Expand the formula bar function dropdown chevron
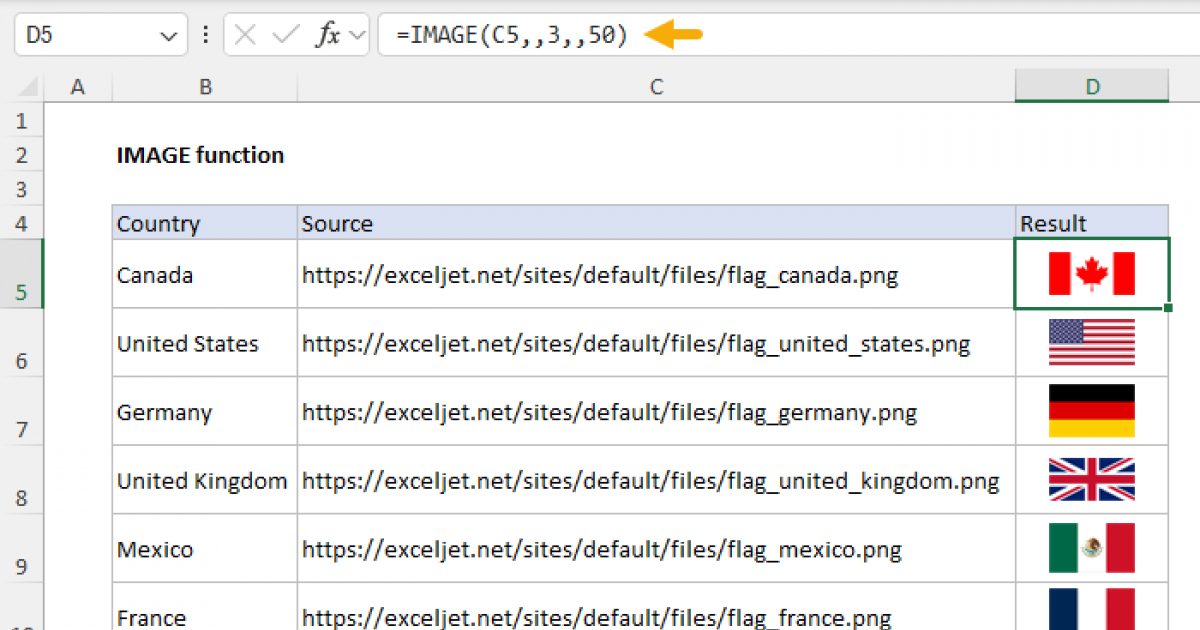1200x630 pixels. point(357,36)
